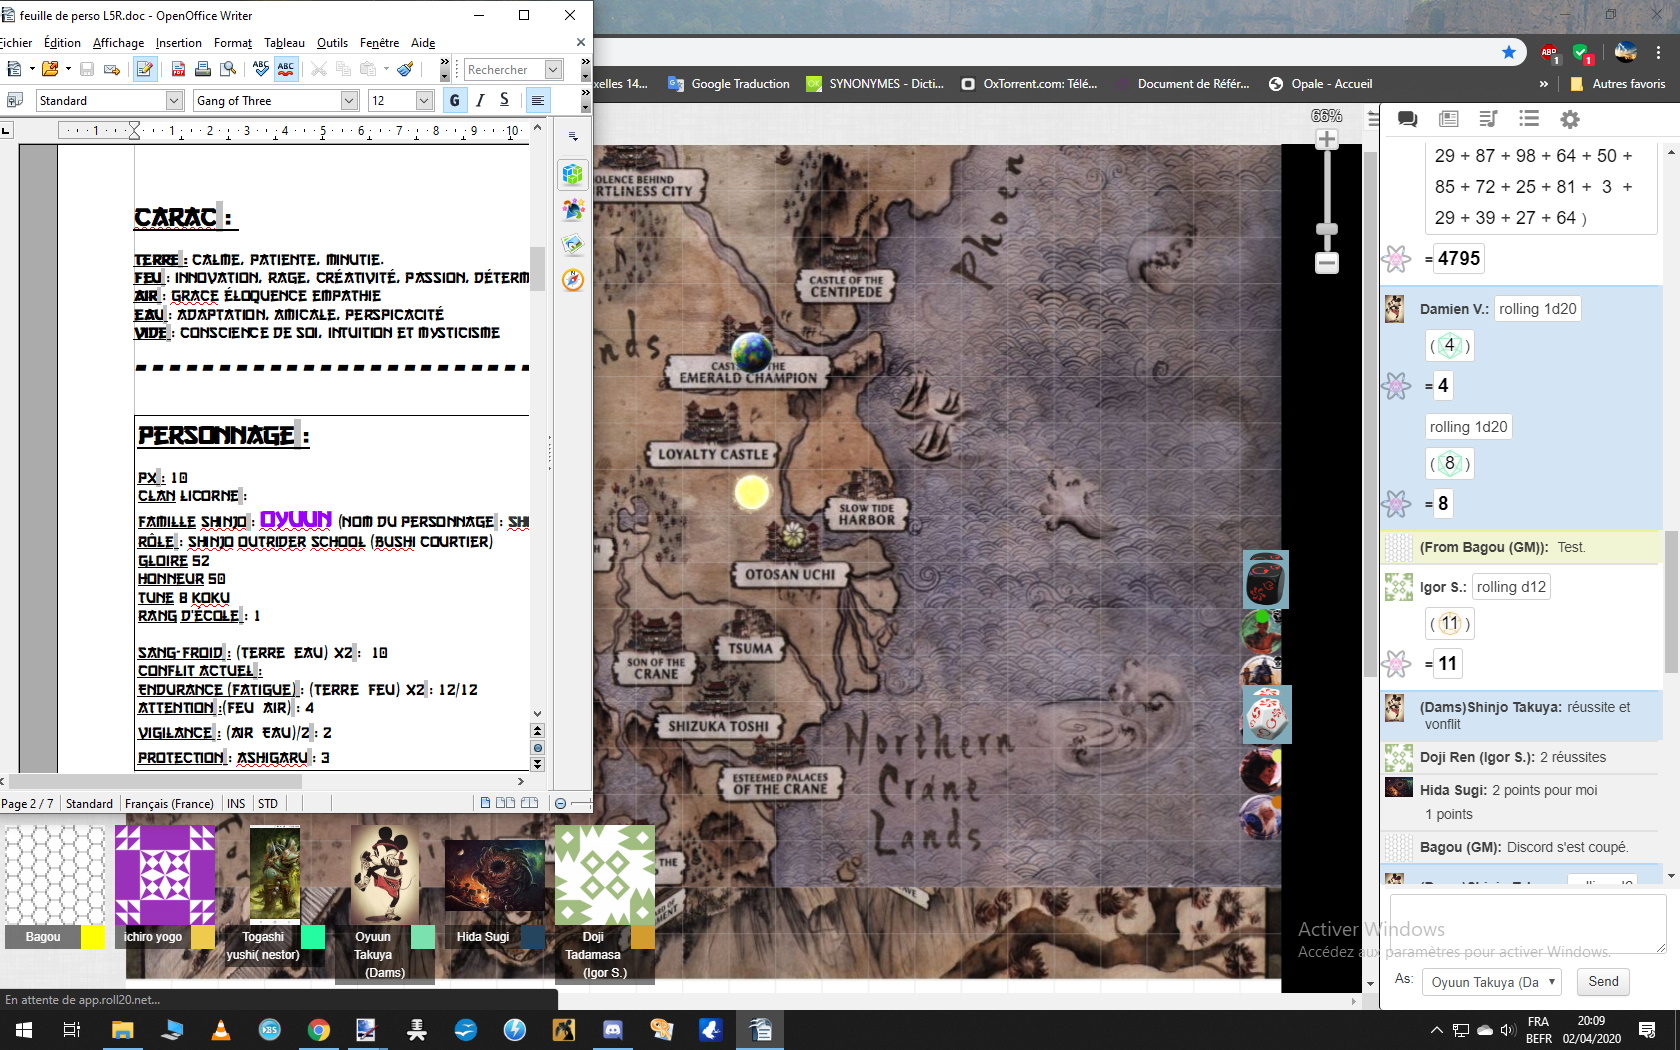This screenshot has height=1050, width=1680.
Task: Open font size 12 dropdown
Action: click(x=424, y=100)
